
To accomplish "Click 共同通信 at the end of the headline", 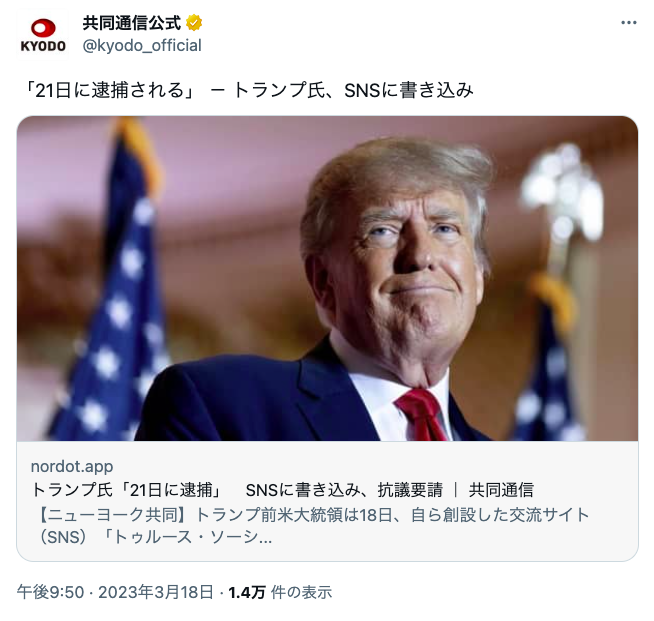I will point(501,490).
